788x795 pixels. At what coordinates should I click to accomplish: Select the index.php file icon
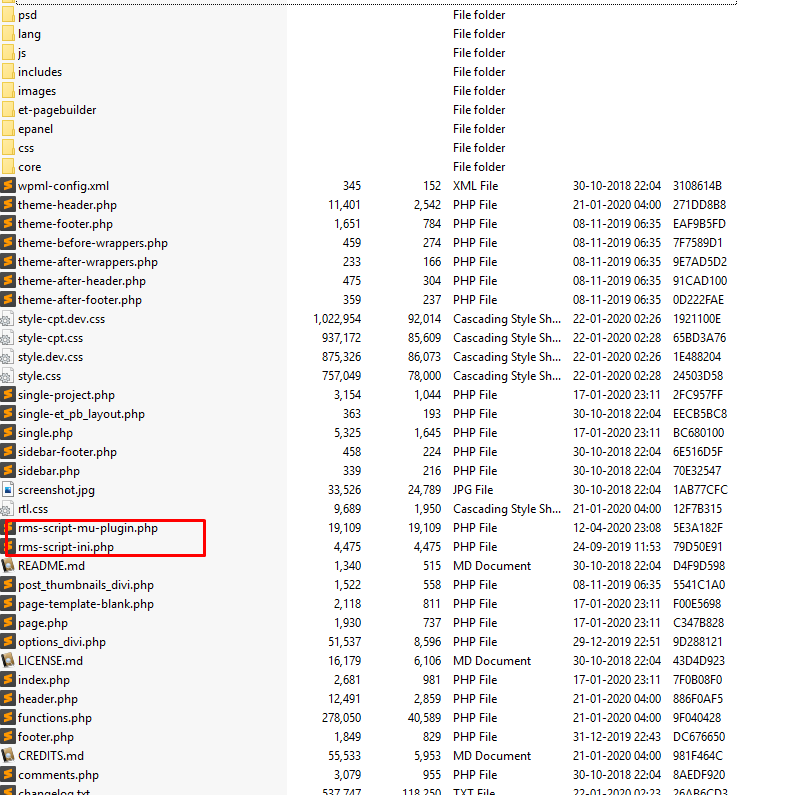click(8, 680)
